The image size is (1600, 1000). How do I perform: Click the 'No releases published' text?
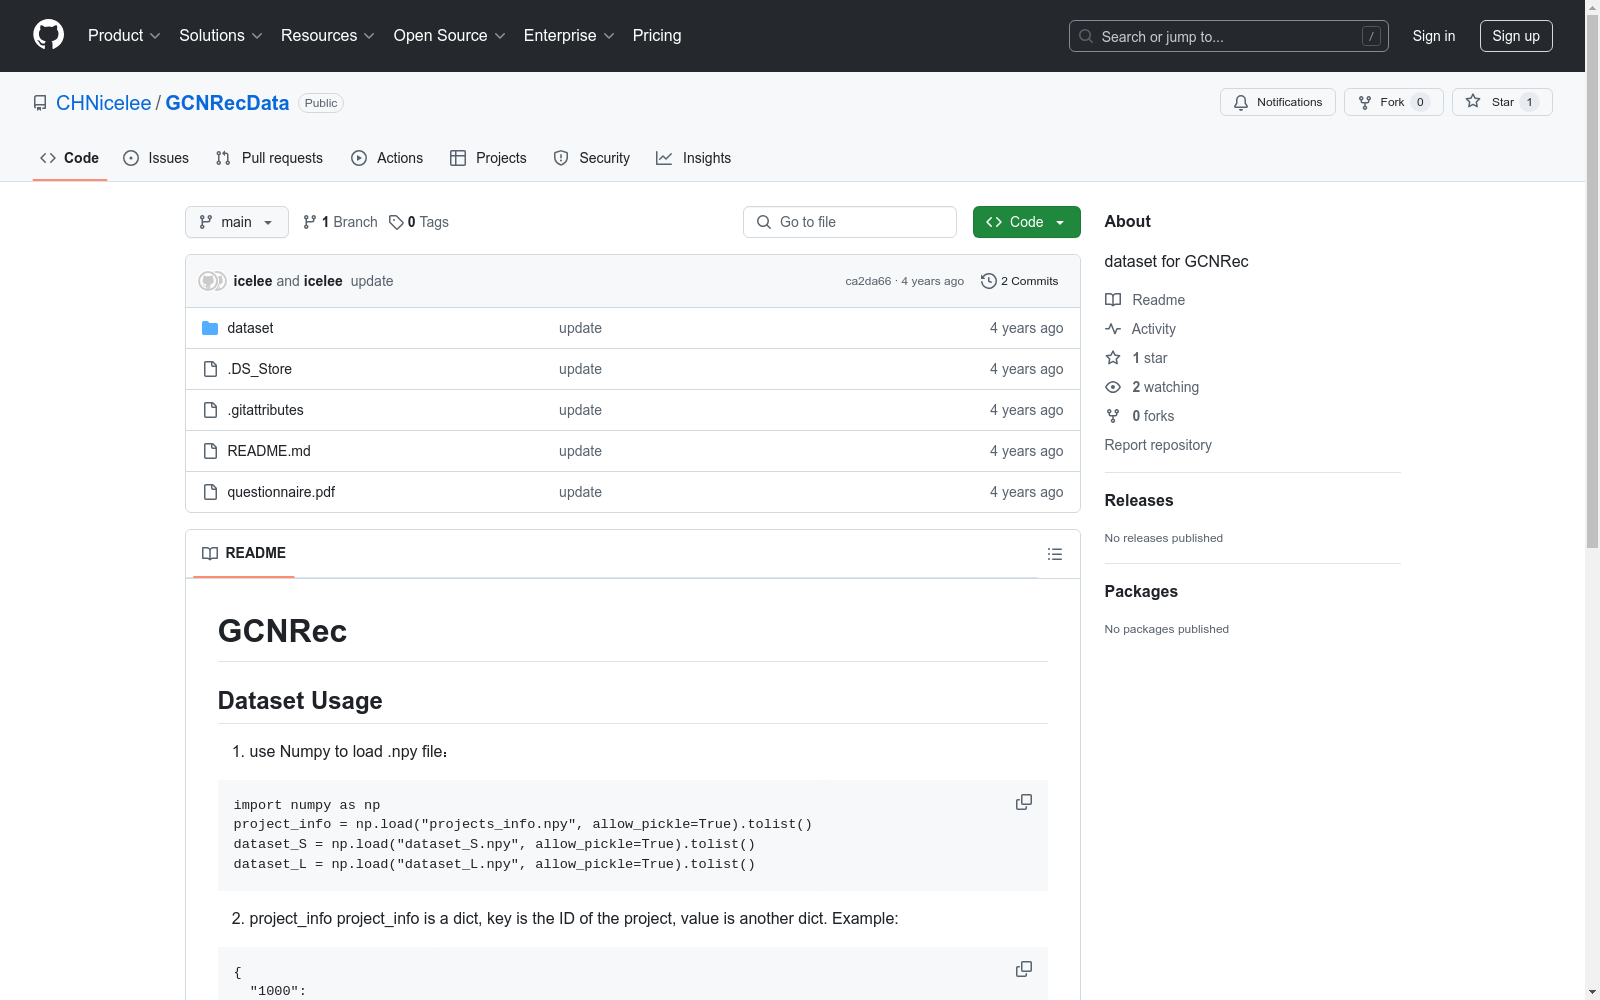pyautogui.click(x=1164, y=538)
